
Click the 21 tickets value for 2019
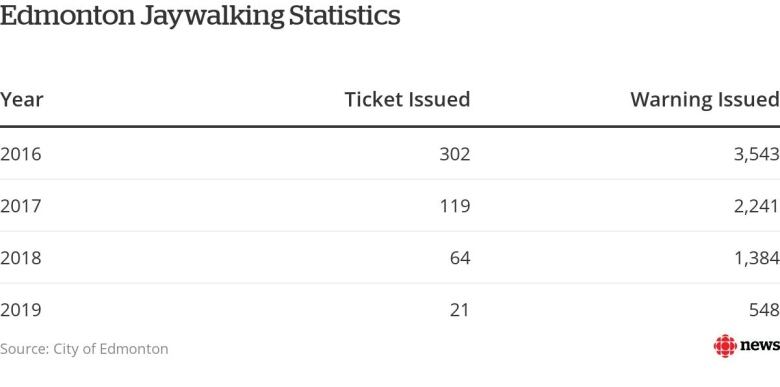click(x=460, y=310)
